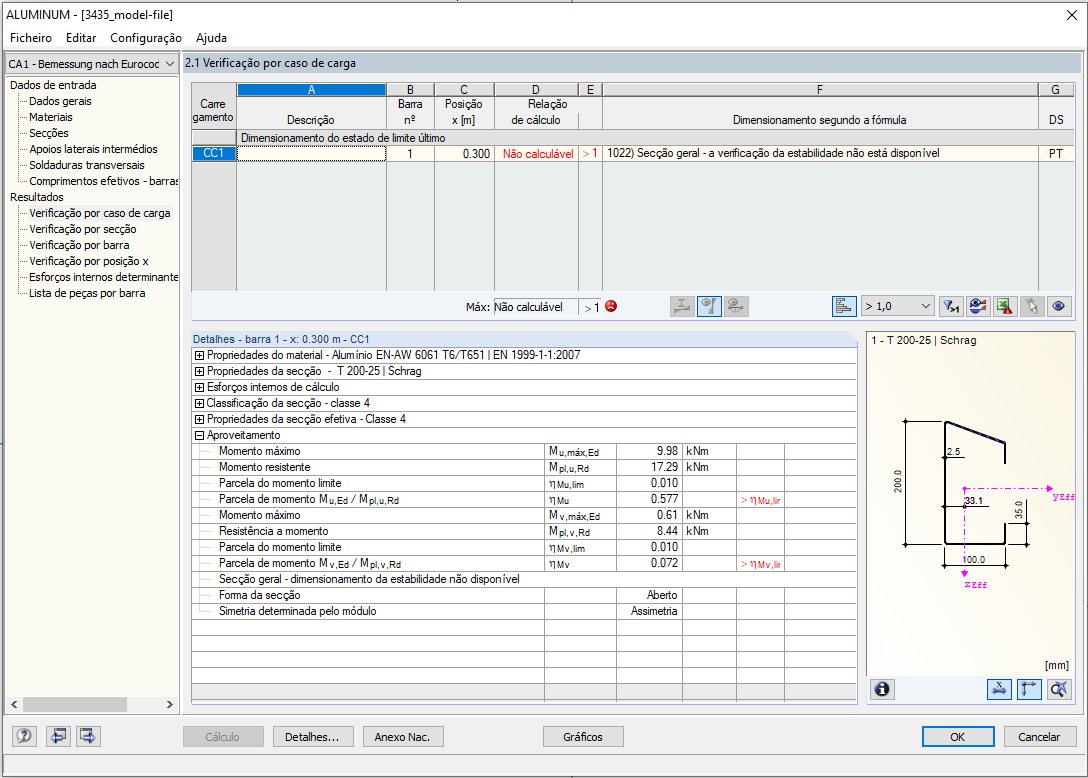The image size is (1088, 778).
Task: Open Lista de peças por barra
Action: [87, 293]
